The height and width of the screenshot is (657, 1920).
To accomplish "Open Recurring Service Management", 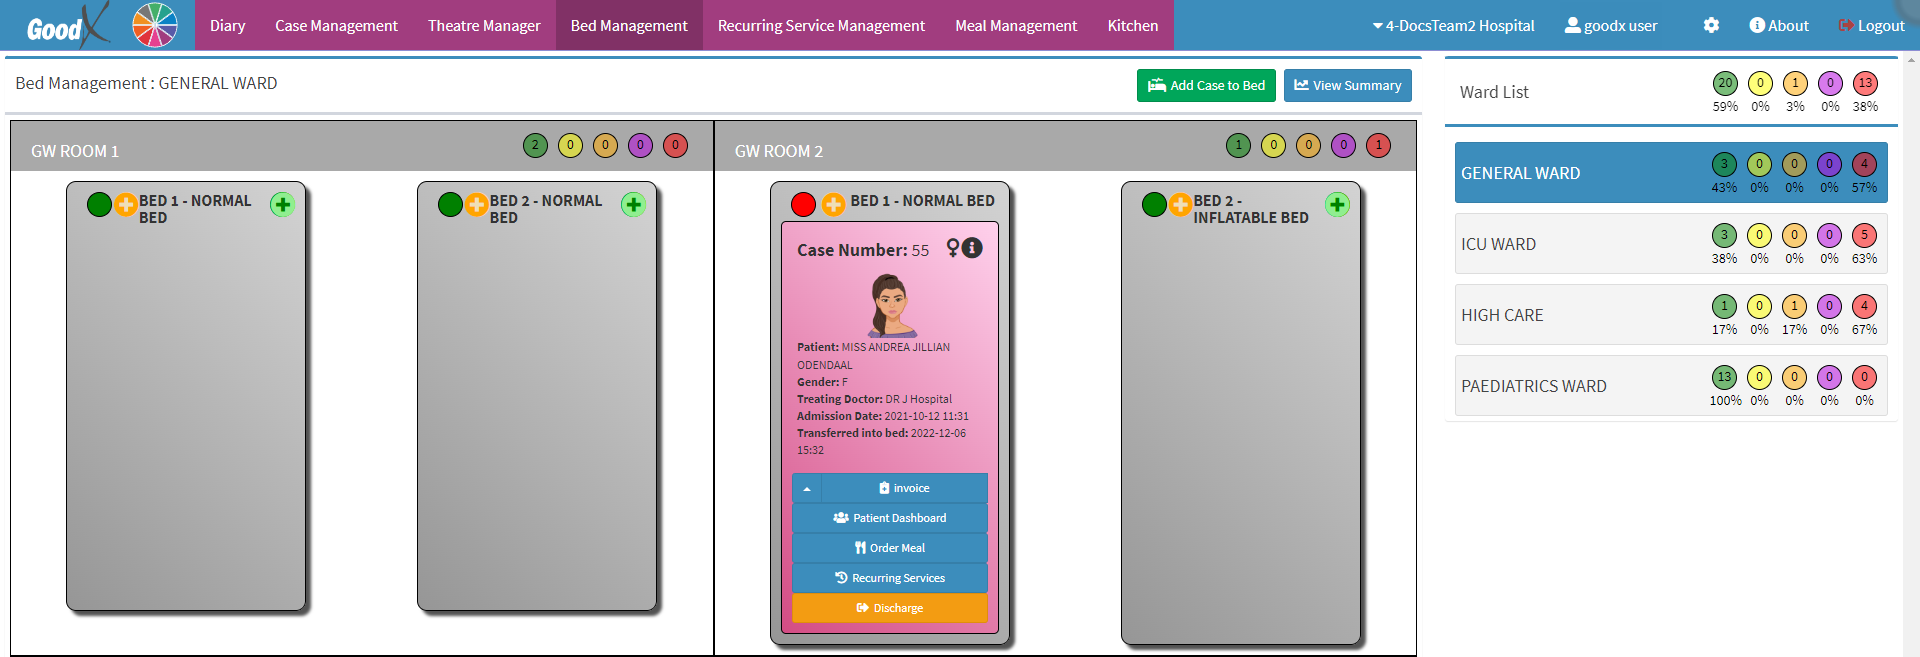I will pyautogui.click(x=821, y=25).
